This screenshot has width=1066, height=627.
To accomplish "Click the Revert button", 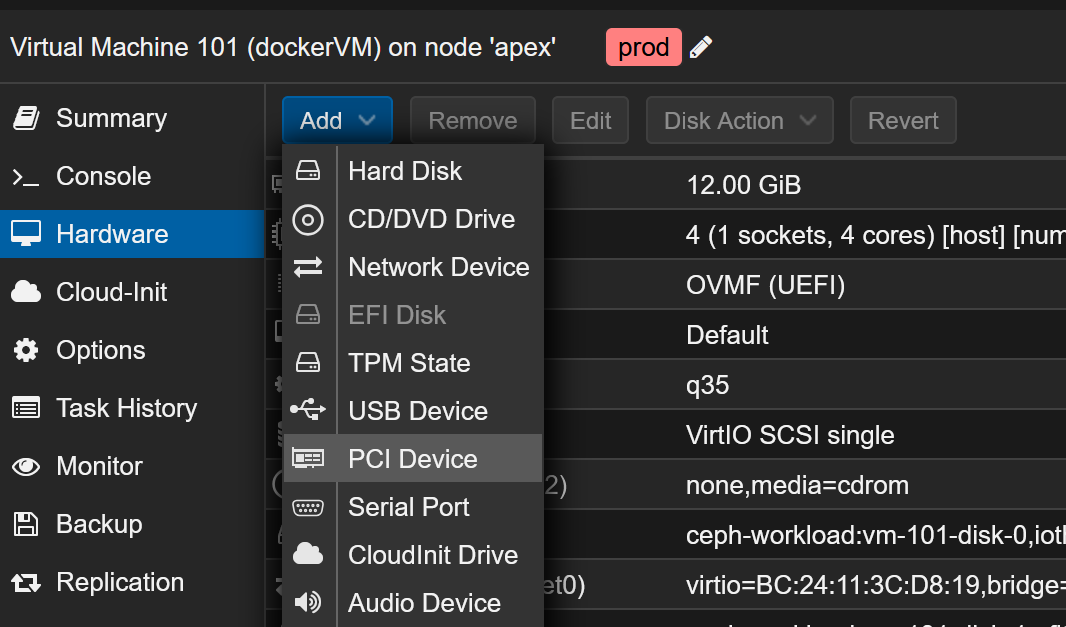I will pos(903,121).
